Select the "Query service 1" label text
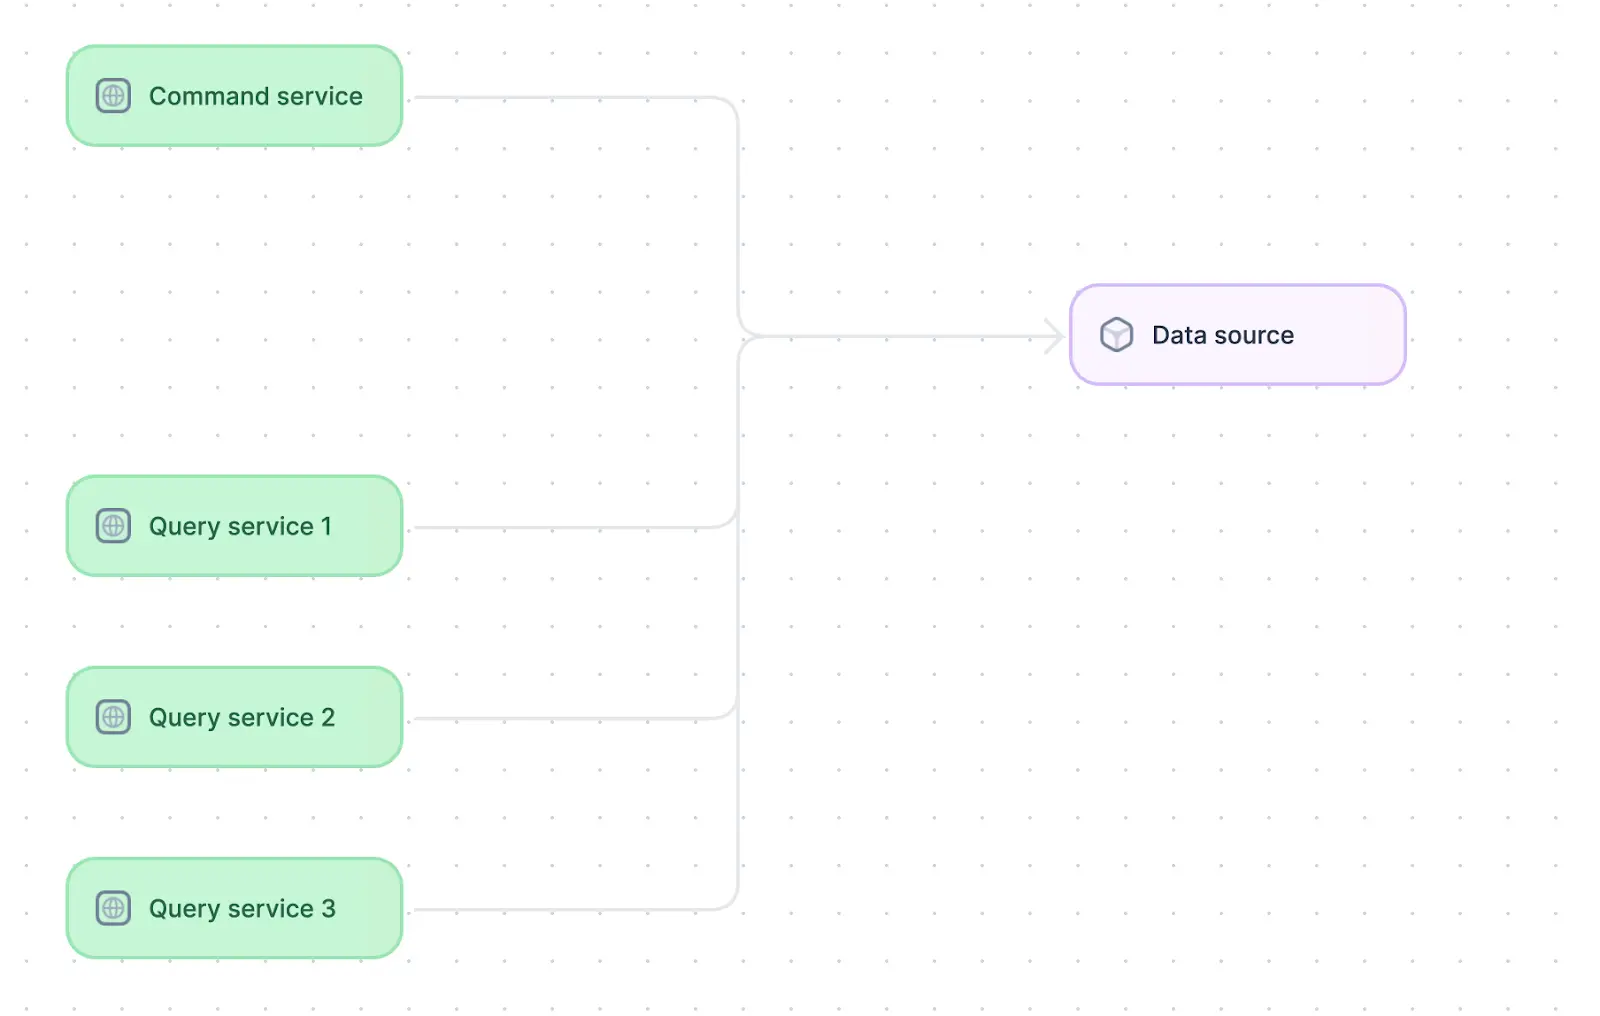Viewport: 1600px width, 1016px height. point(240,526)
